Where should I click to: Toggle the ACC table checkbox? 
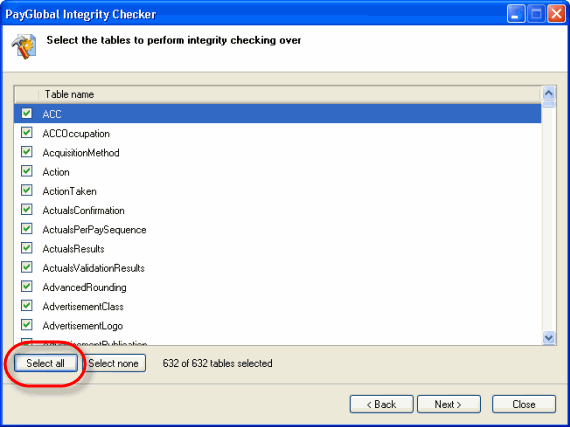click(x=27, y=113)
